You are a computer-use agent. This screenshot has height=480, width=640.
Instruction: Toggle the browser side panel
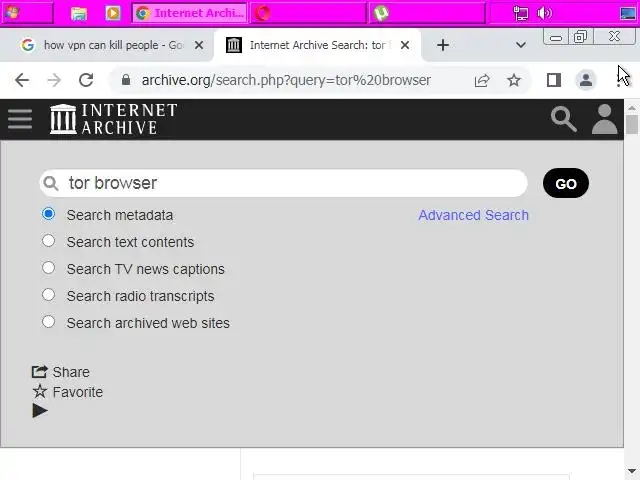553,80
